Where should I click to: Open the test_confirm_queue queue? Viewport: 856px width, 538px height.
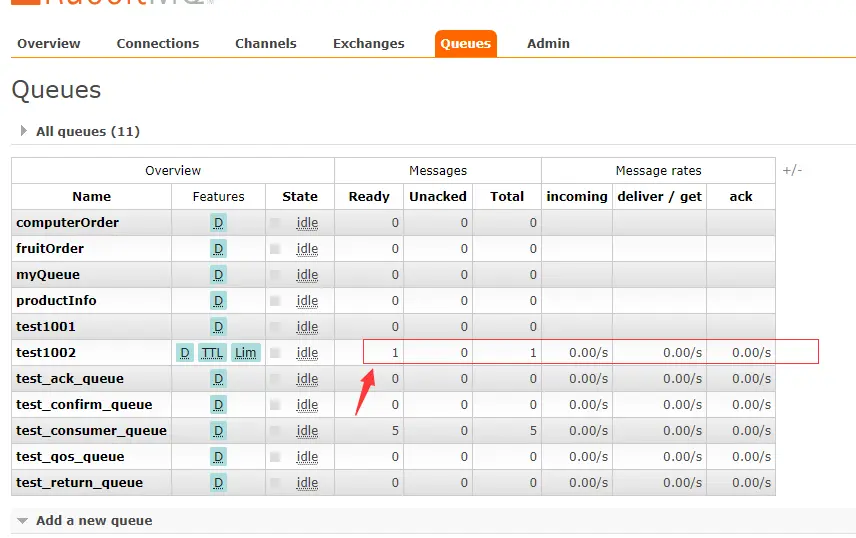[84, 405]
